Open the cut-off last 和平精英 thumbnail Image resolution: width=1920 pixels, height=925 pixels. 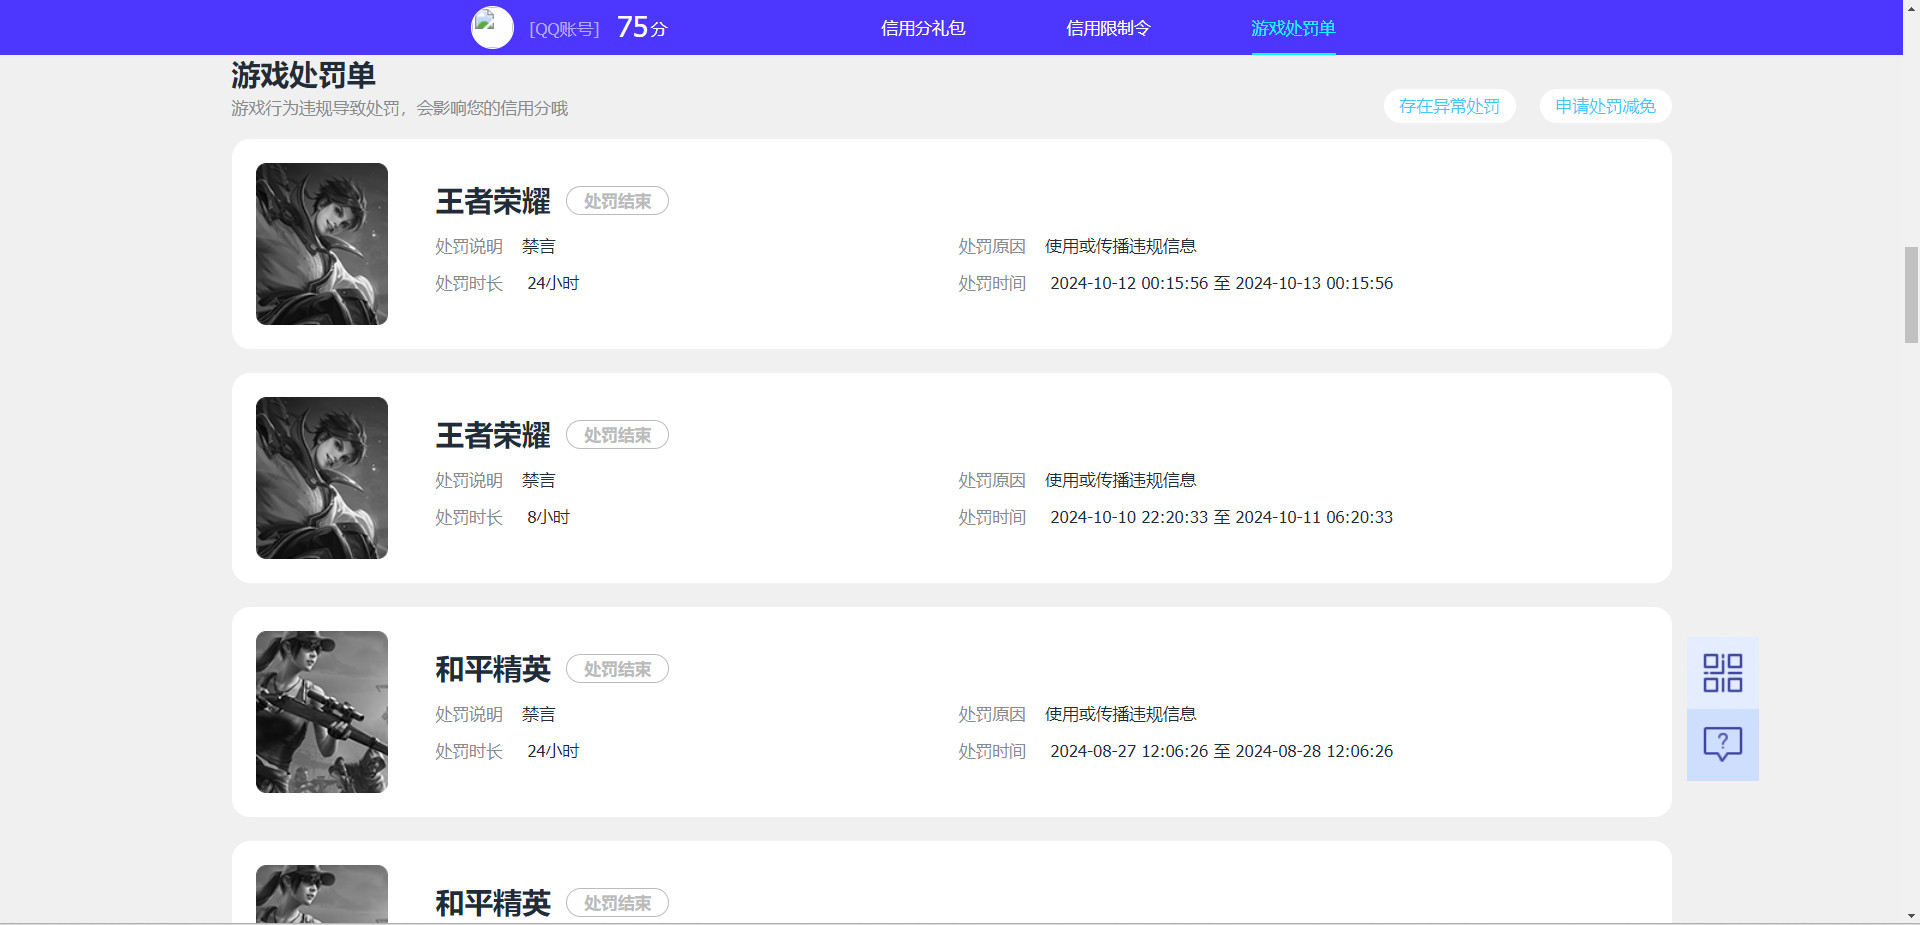pyautogui.click(x=322, y=894)
